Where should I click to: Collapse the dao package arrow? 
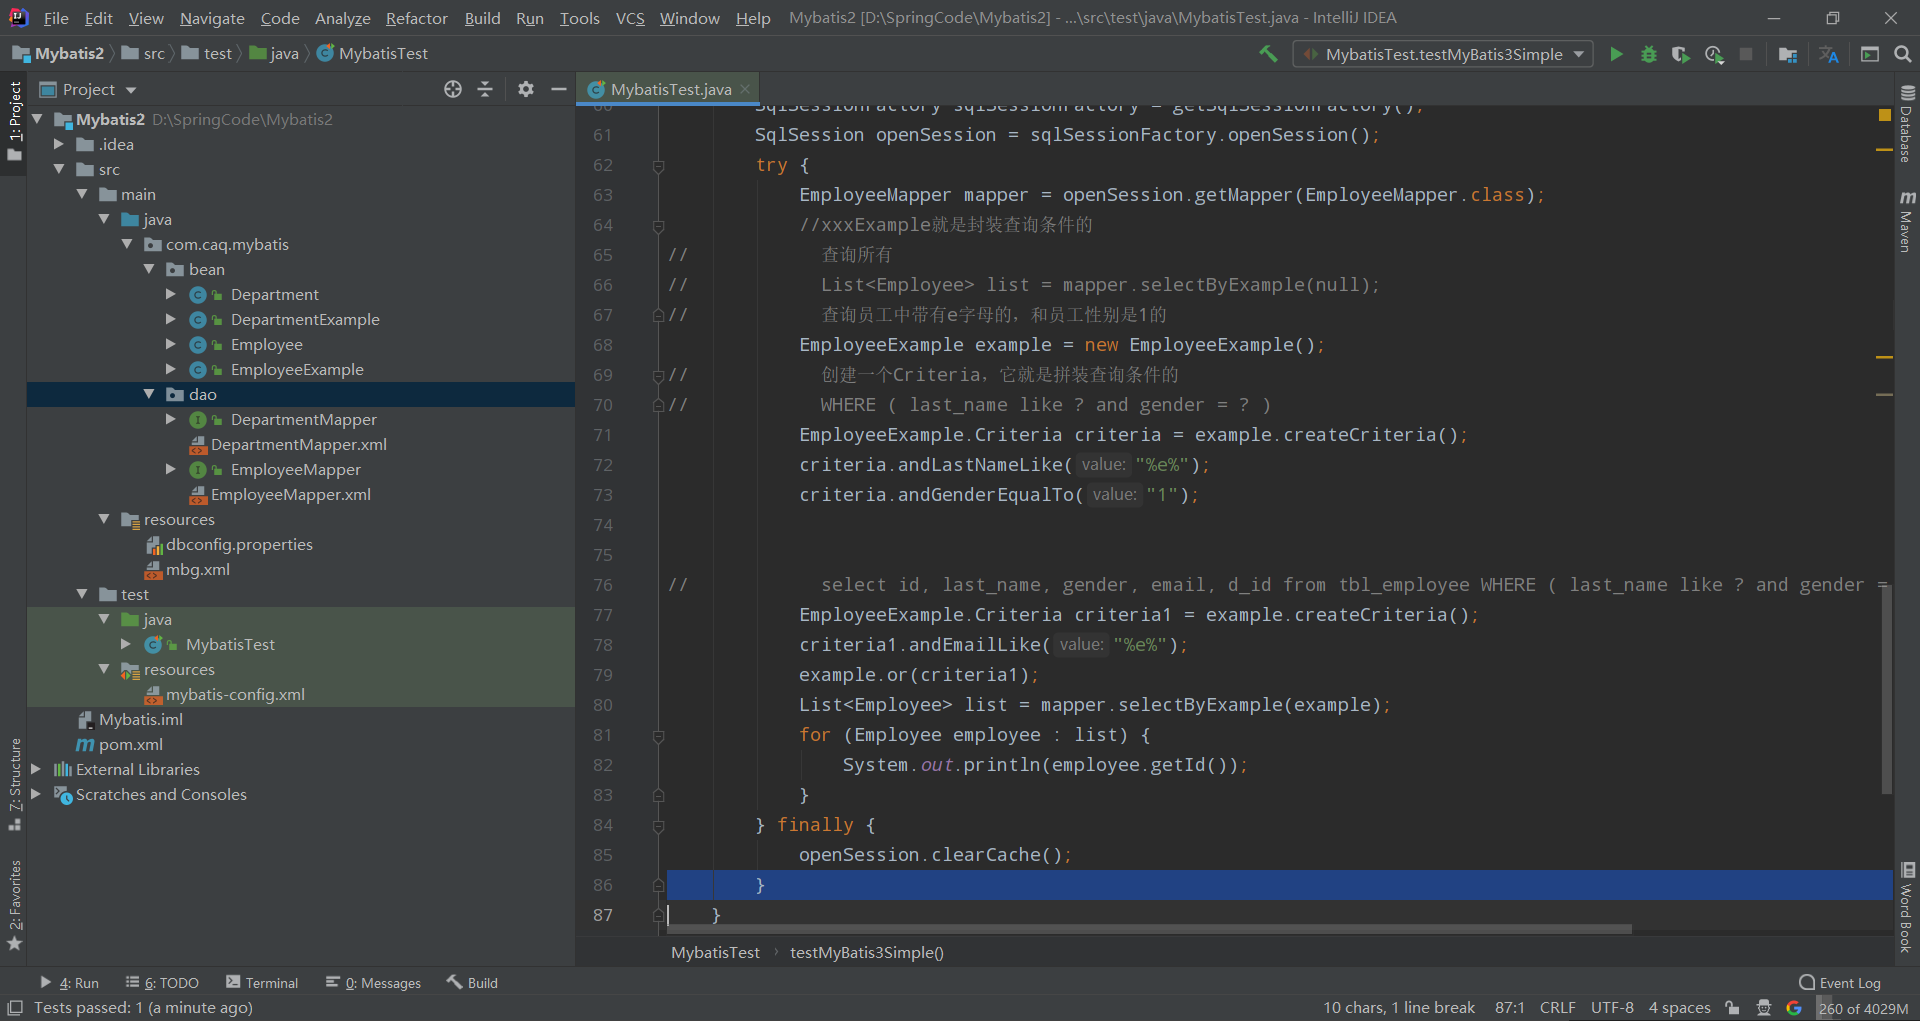click(149, 394)
